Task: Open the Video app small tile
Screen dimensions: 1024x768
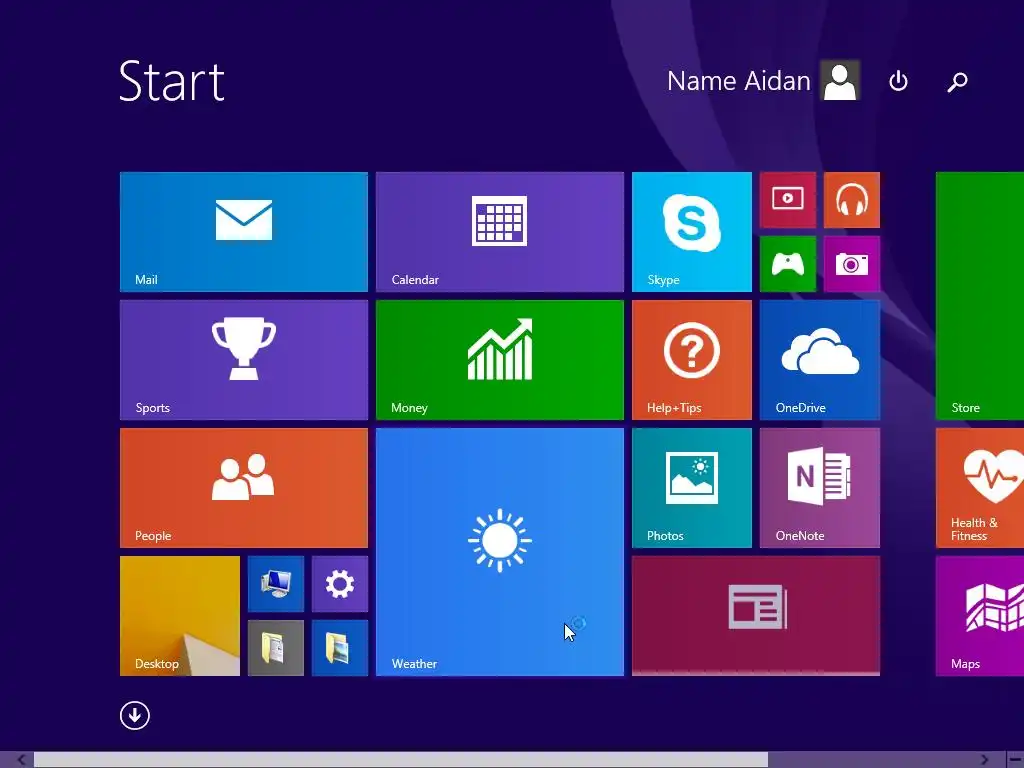Action: pos(788,200)
